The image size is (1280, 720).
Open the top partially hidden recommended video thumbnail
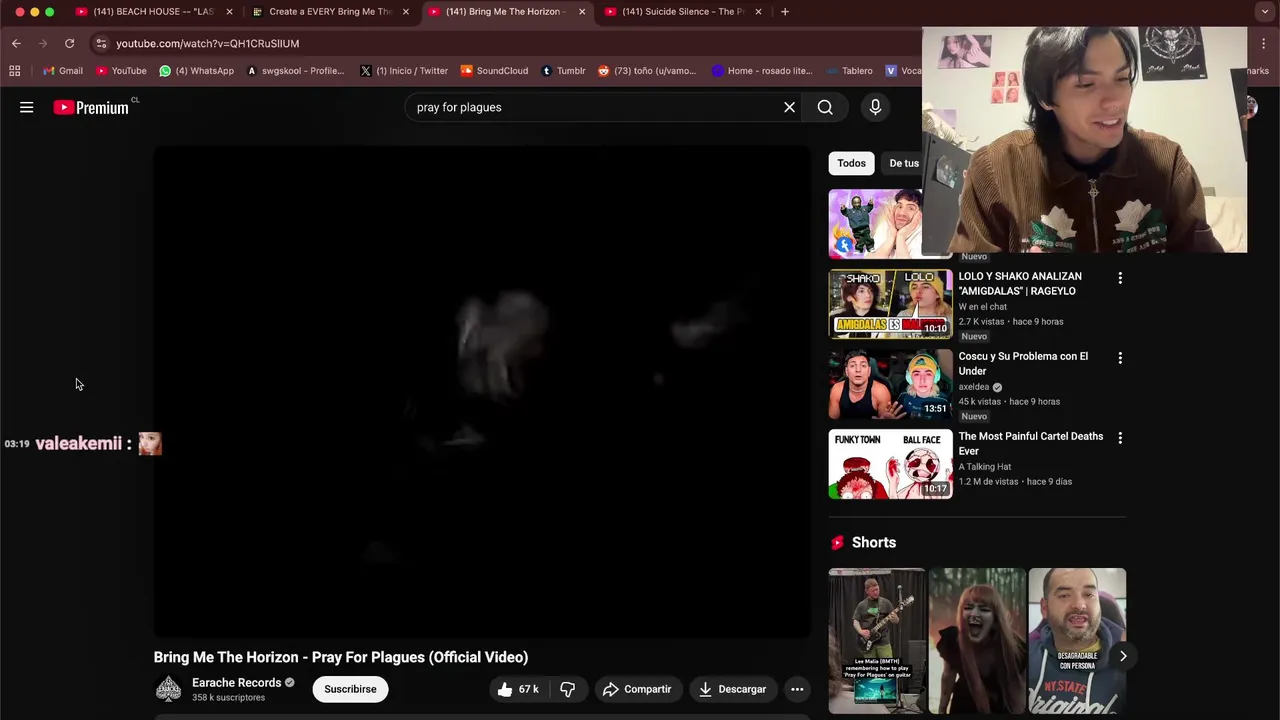[875, 224]
